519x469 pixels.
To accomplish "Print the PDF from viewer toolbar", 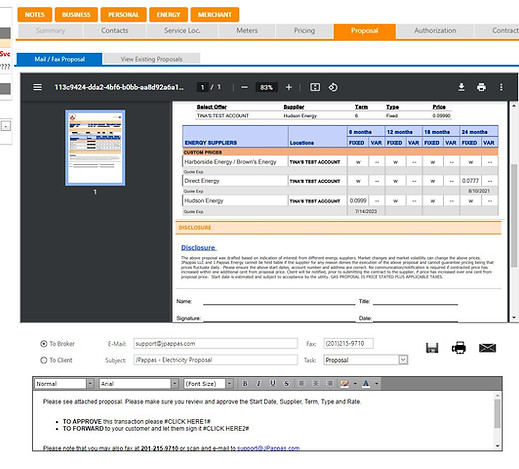I will [x=481, y=87].
